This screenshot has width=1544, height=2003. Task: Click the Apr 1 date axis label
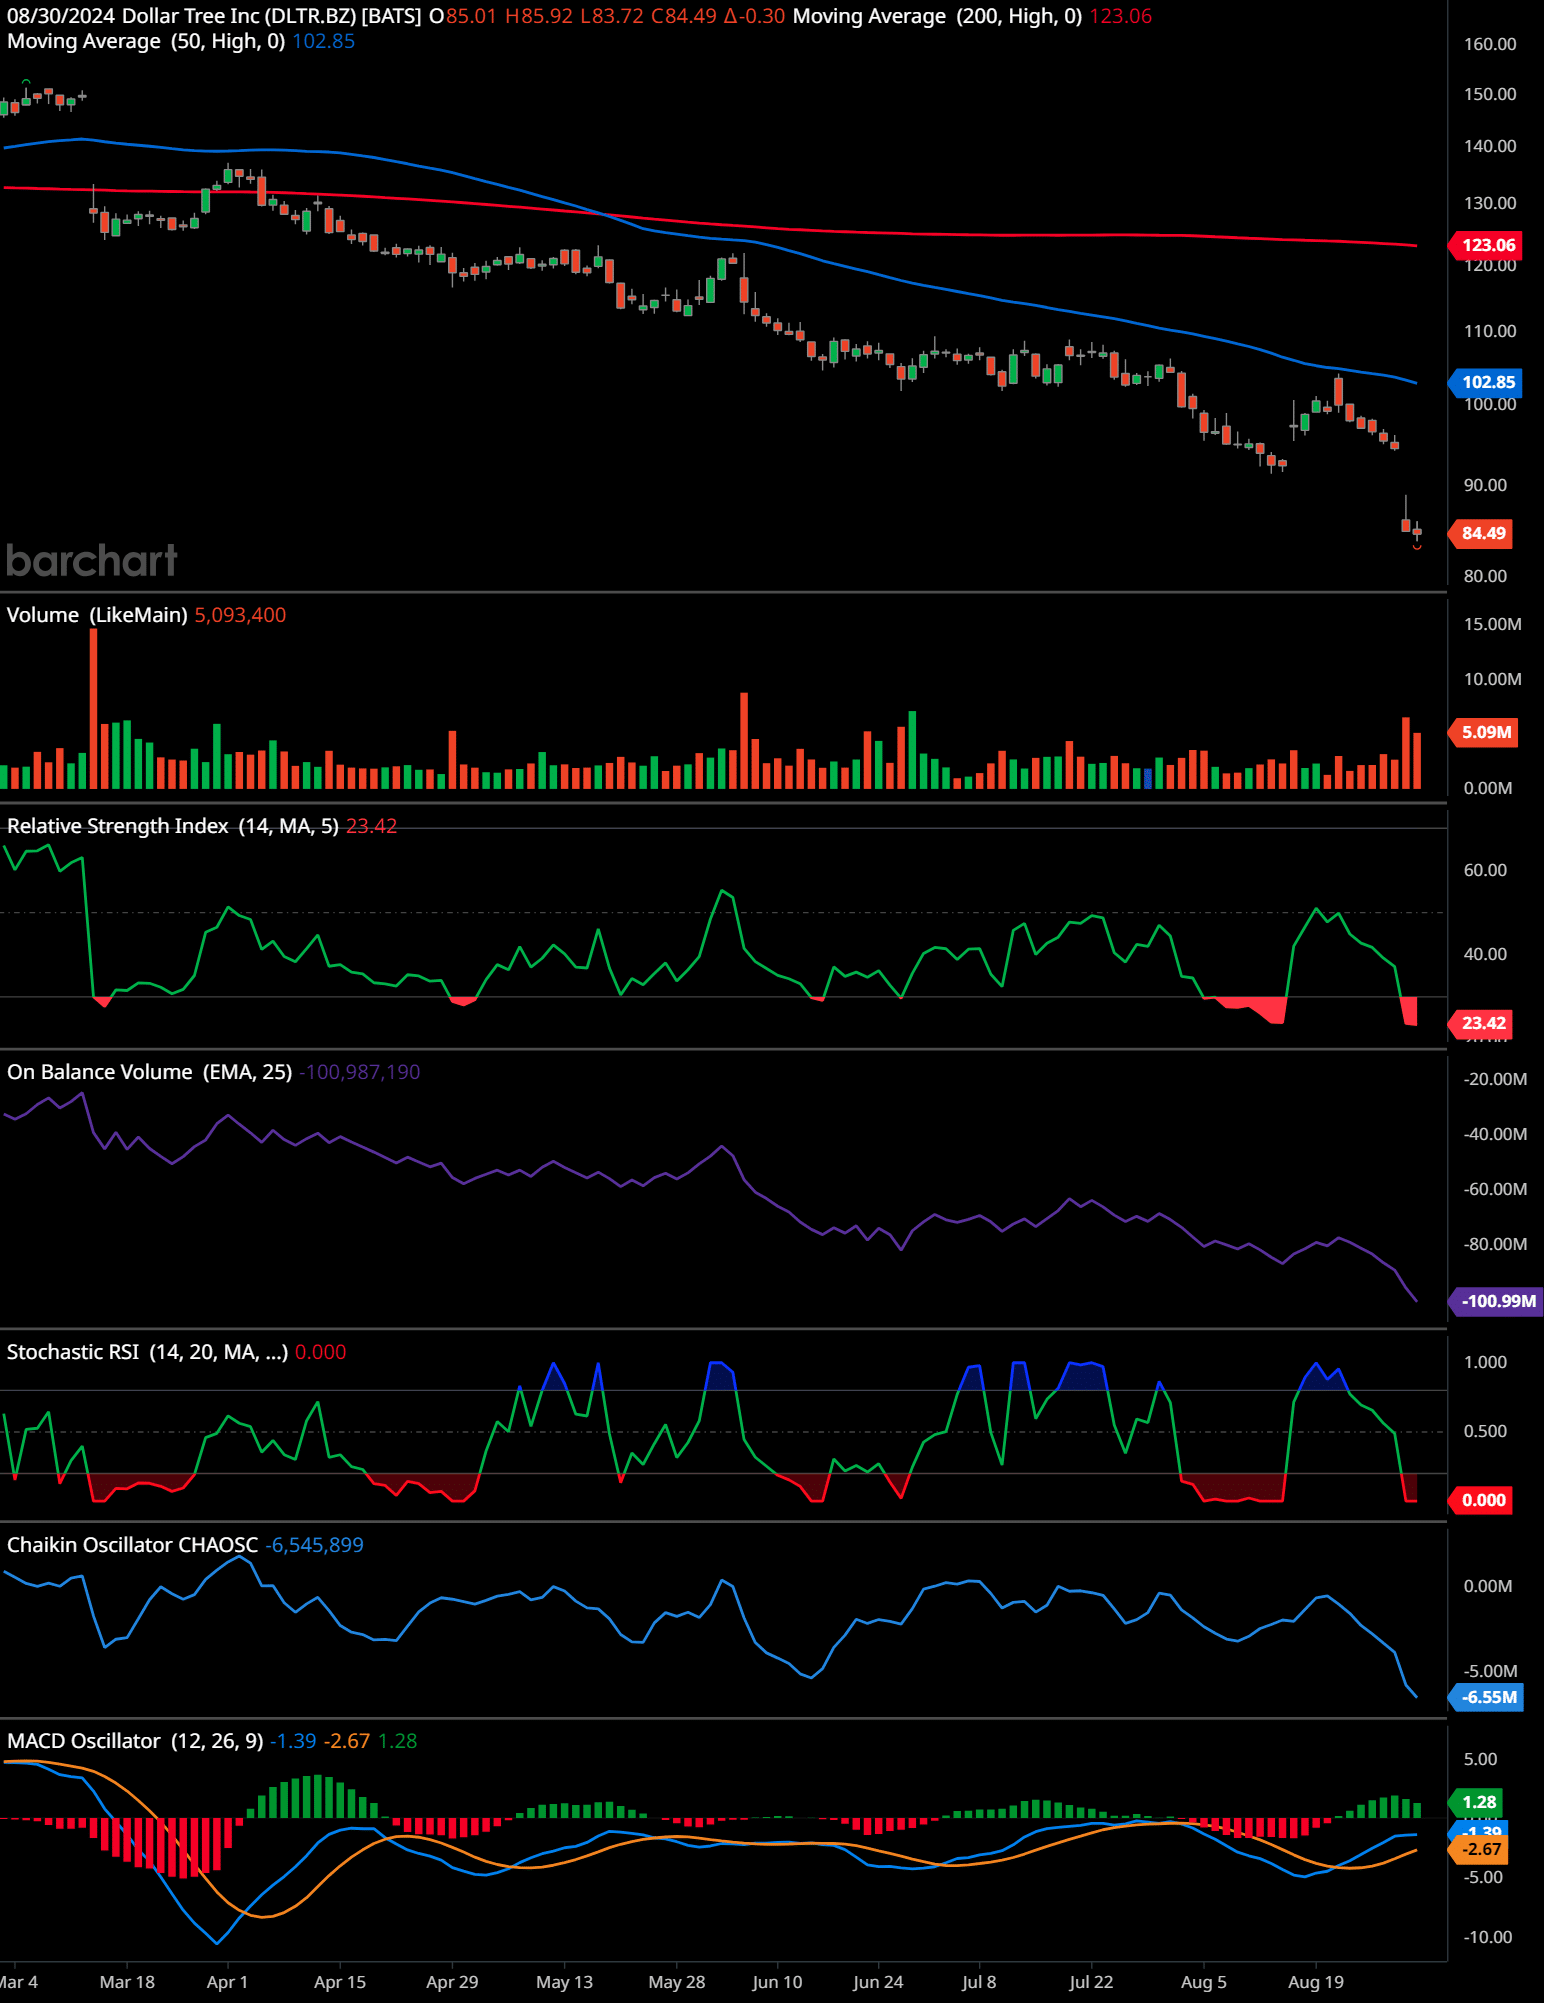point(227,1982)
